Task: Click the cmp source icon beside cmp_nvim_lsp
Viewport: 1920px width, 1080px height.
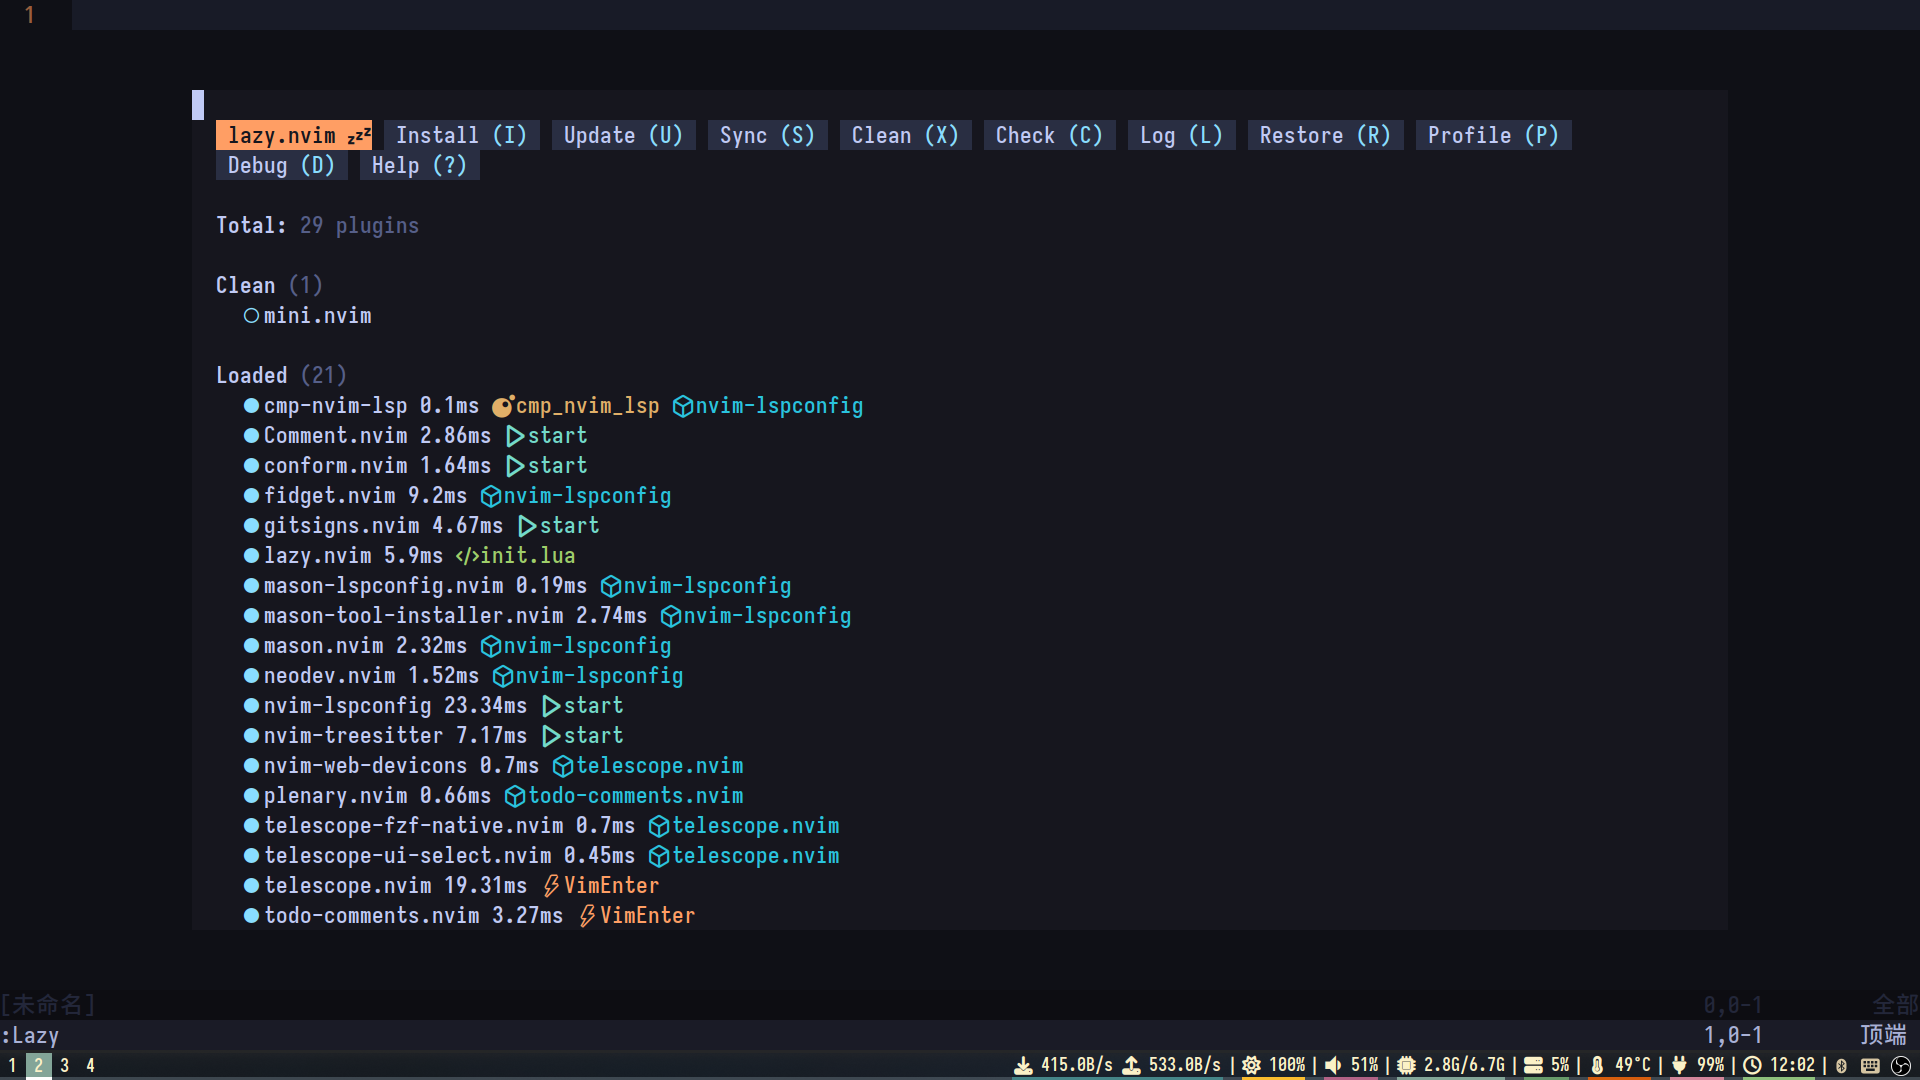Action: click(x=502, y=406)
